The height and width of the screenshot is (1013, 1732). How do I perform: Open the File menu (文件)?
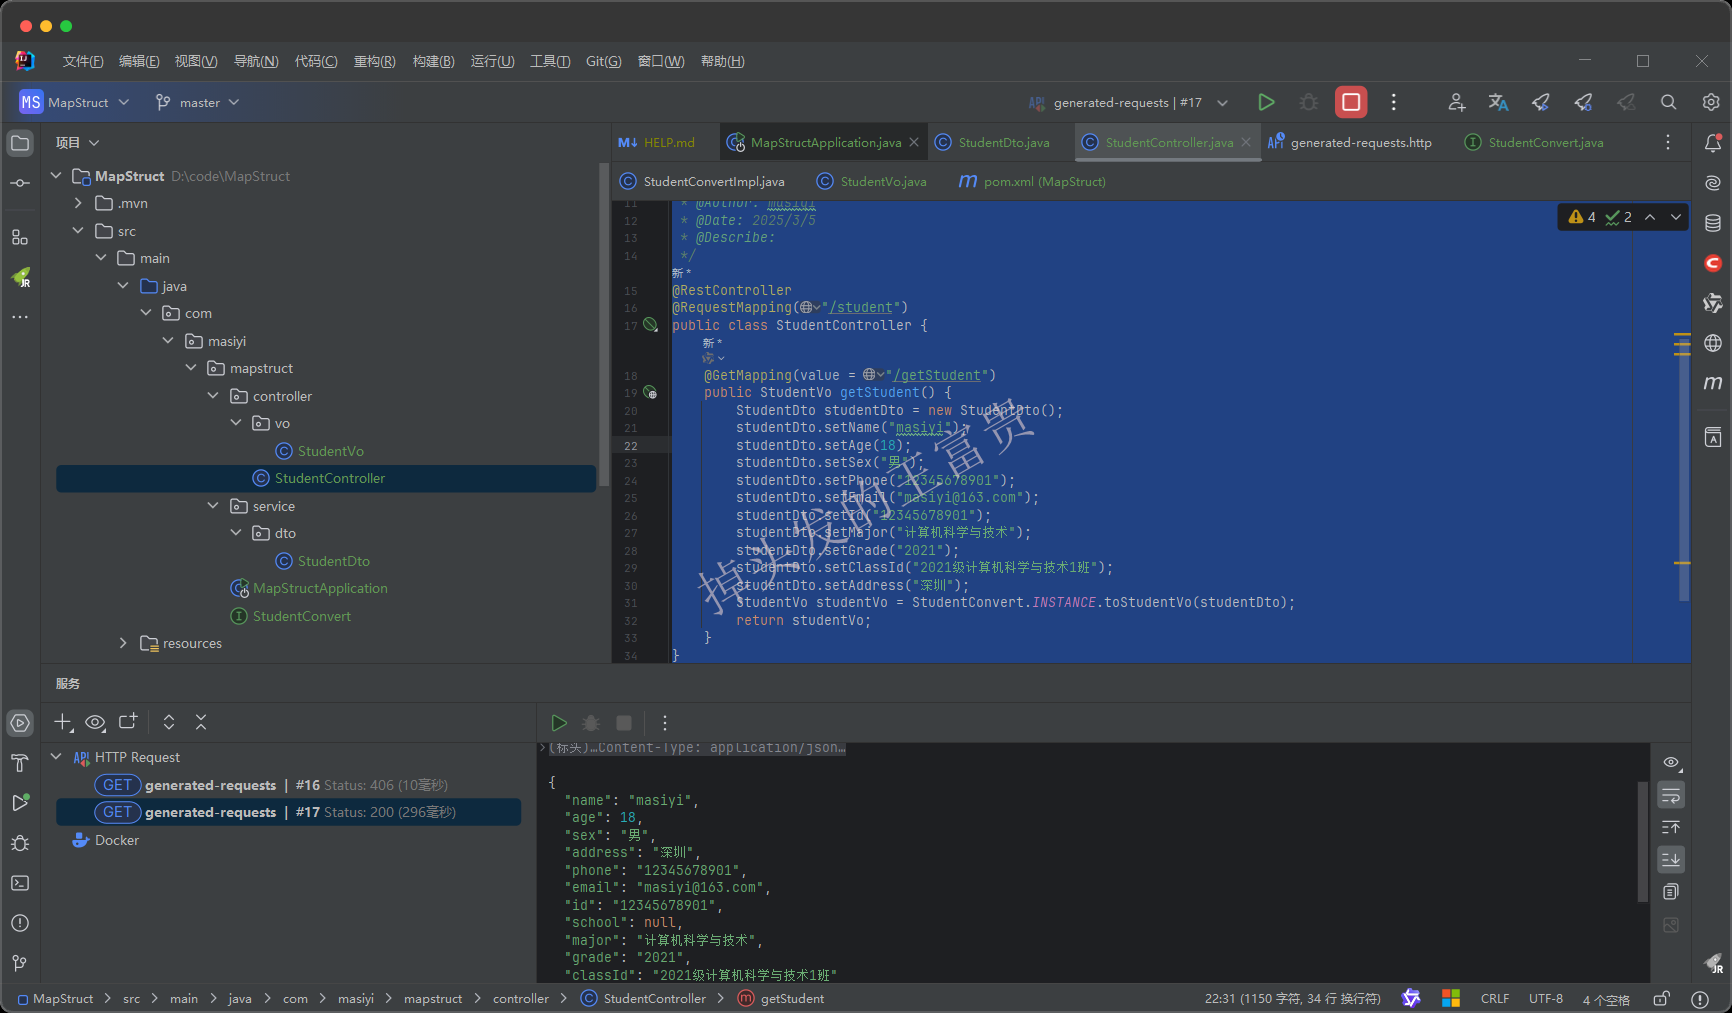(83, 61)
